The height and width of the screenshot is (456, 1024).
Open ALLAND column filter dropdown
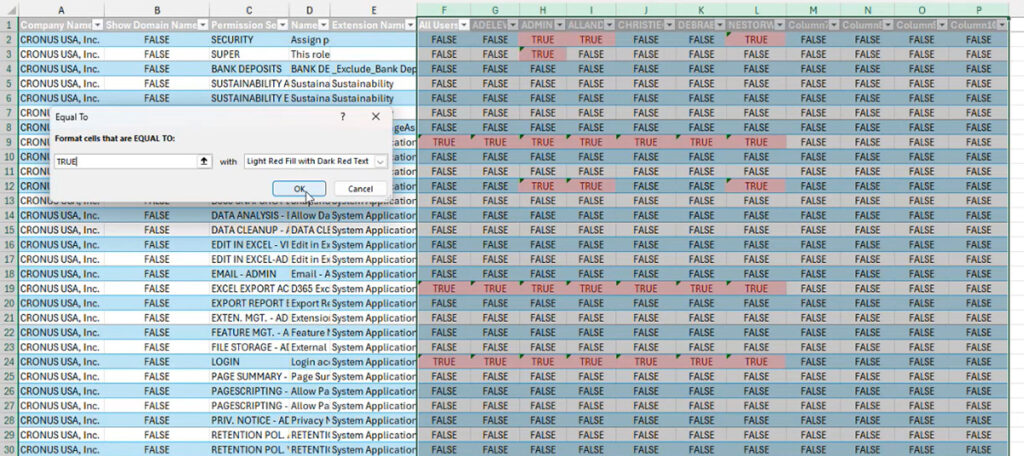tap(609, 25)
